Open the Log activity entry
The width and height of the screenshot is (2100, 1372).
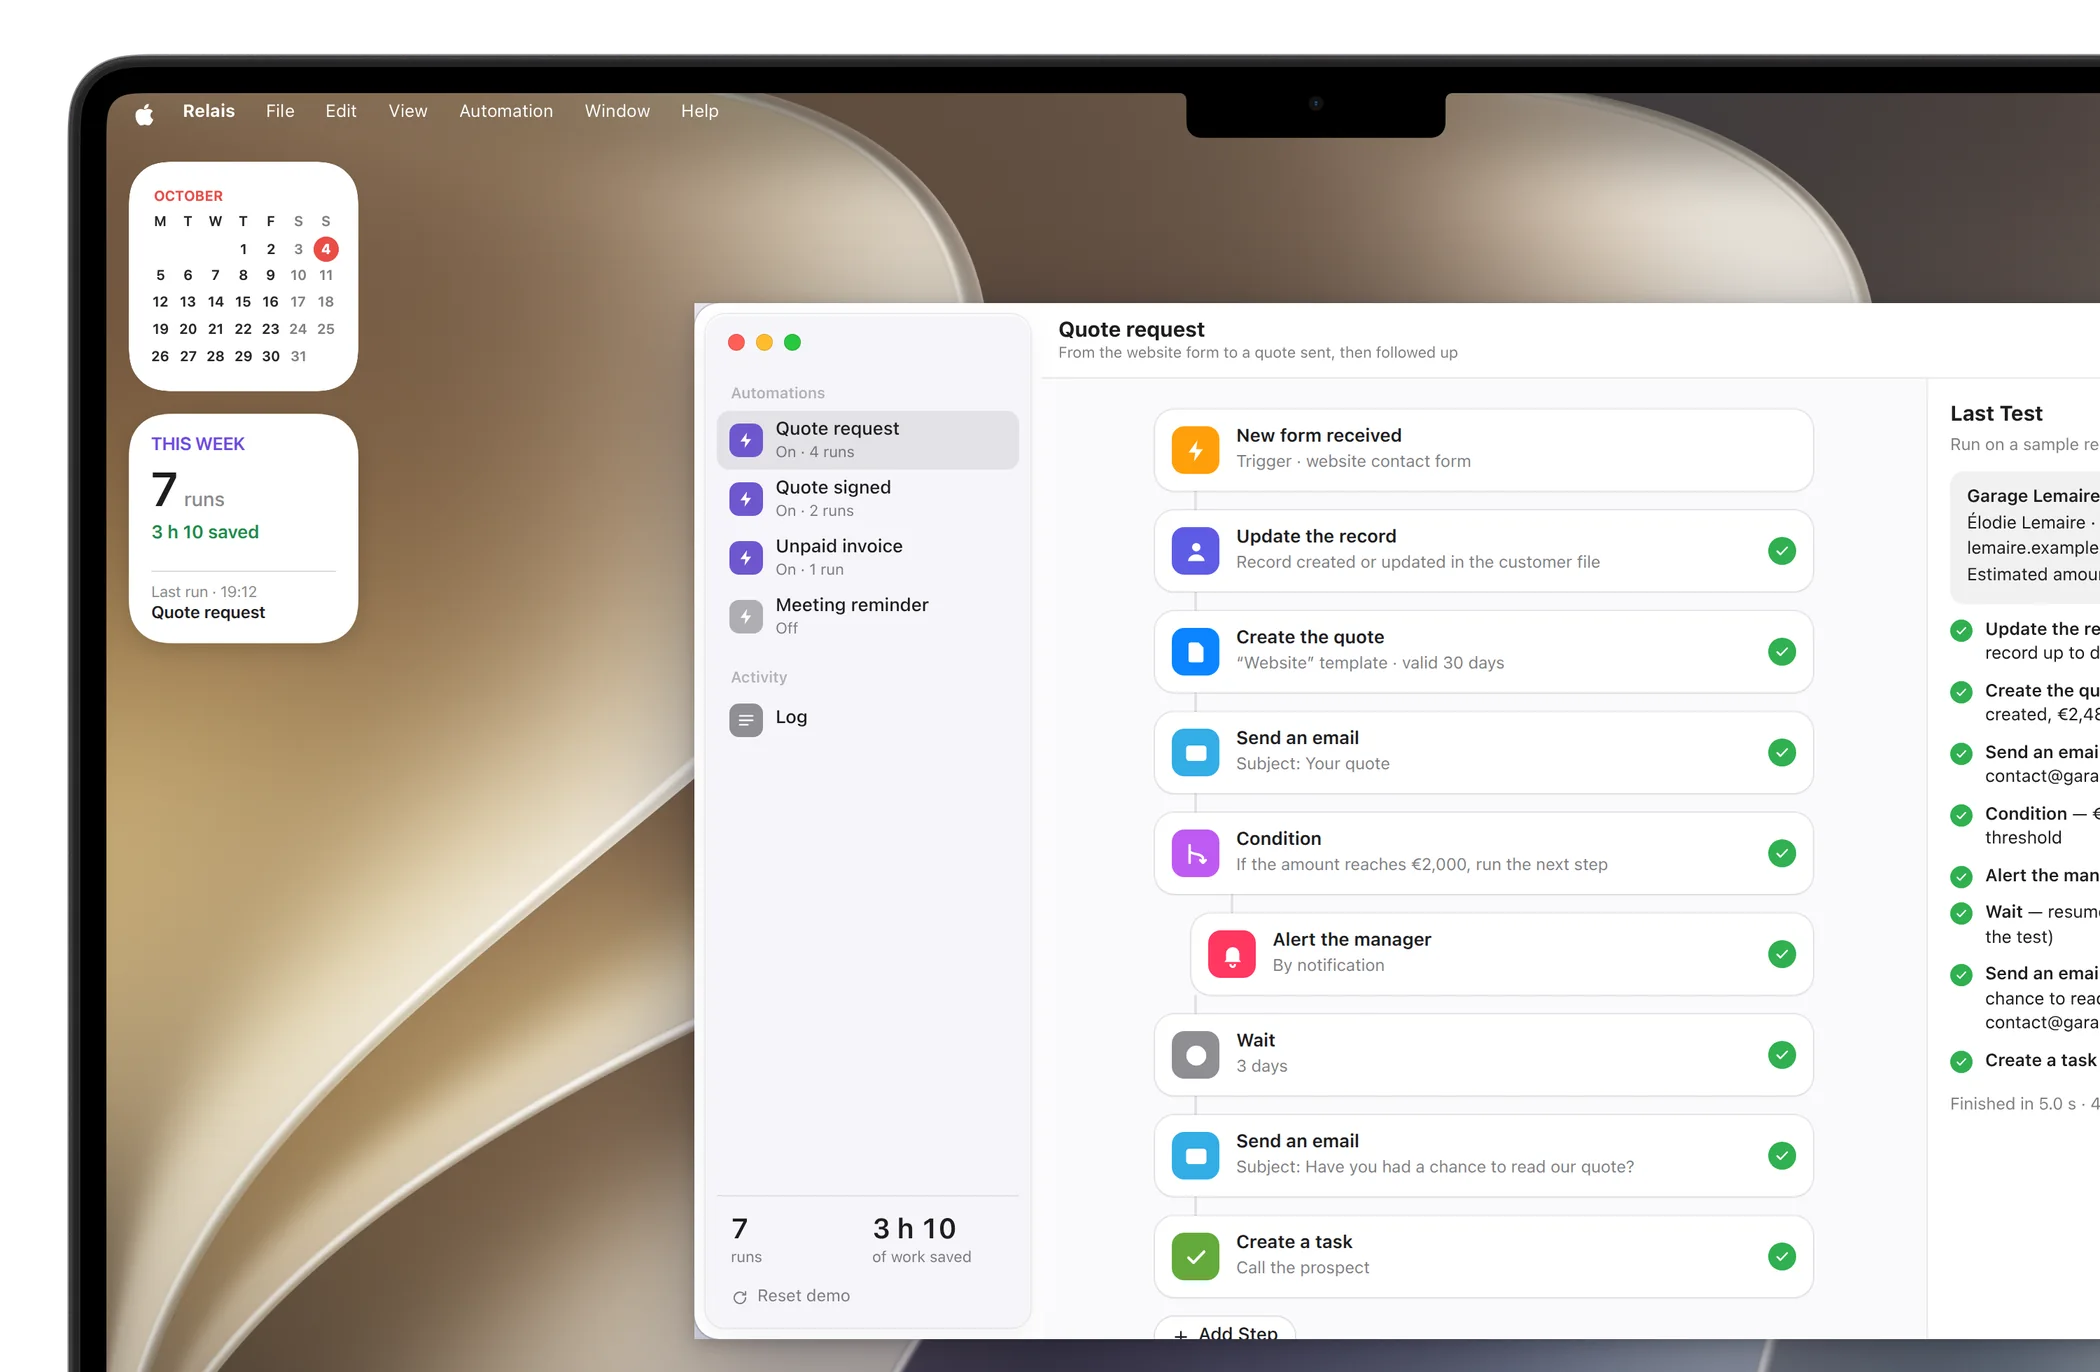(868, 720)
